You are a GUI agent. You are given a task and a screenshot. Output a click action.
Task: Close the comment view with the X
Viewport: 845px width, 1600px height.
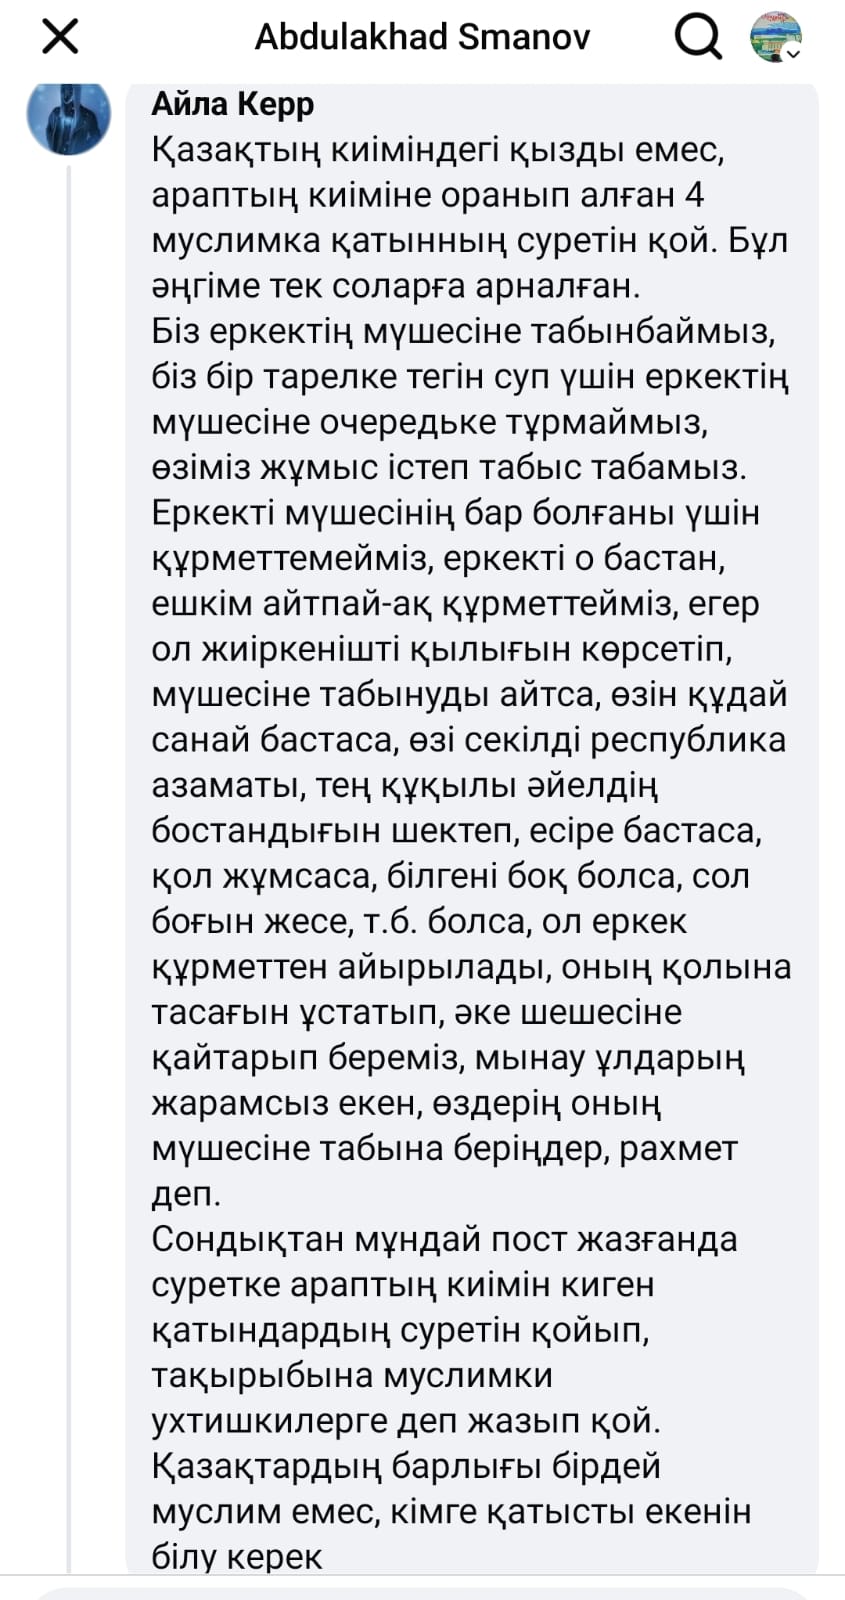pyautogui.click(x=61, y=38)
